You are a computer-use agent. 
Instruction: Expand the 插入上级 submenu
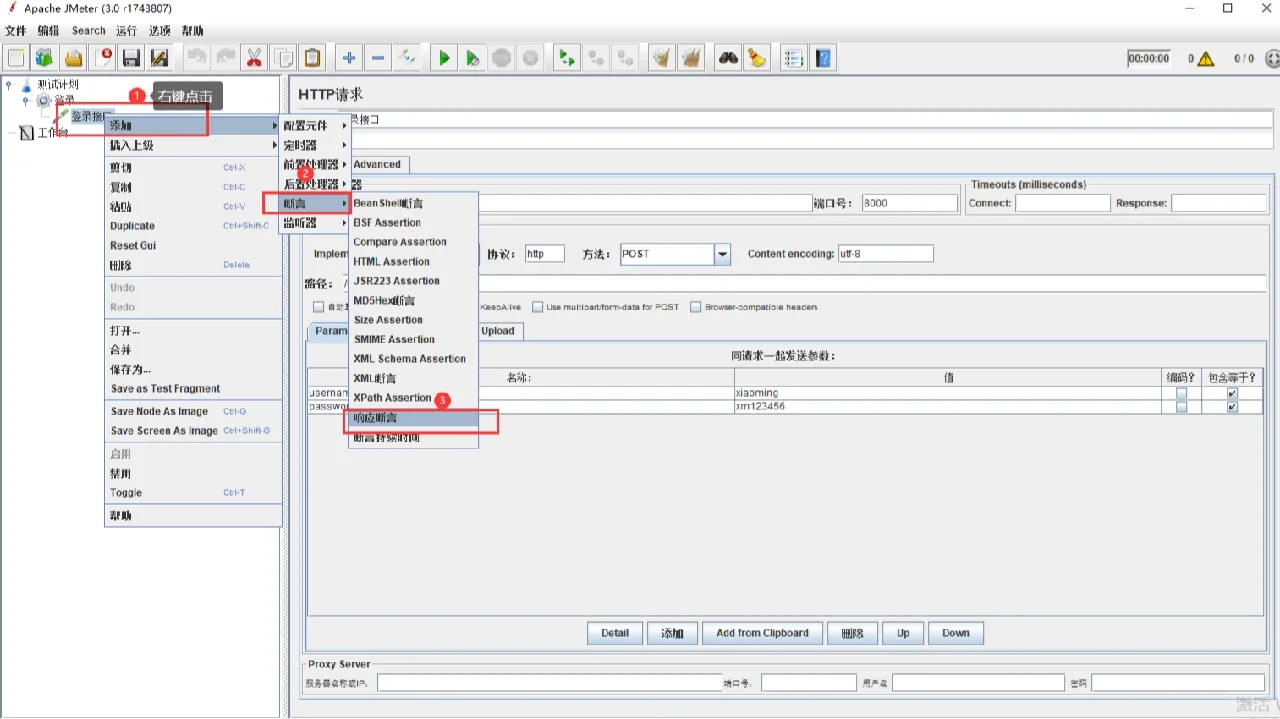(193, 146)
